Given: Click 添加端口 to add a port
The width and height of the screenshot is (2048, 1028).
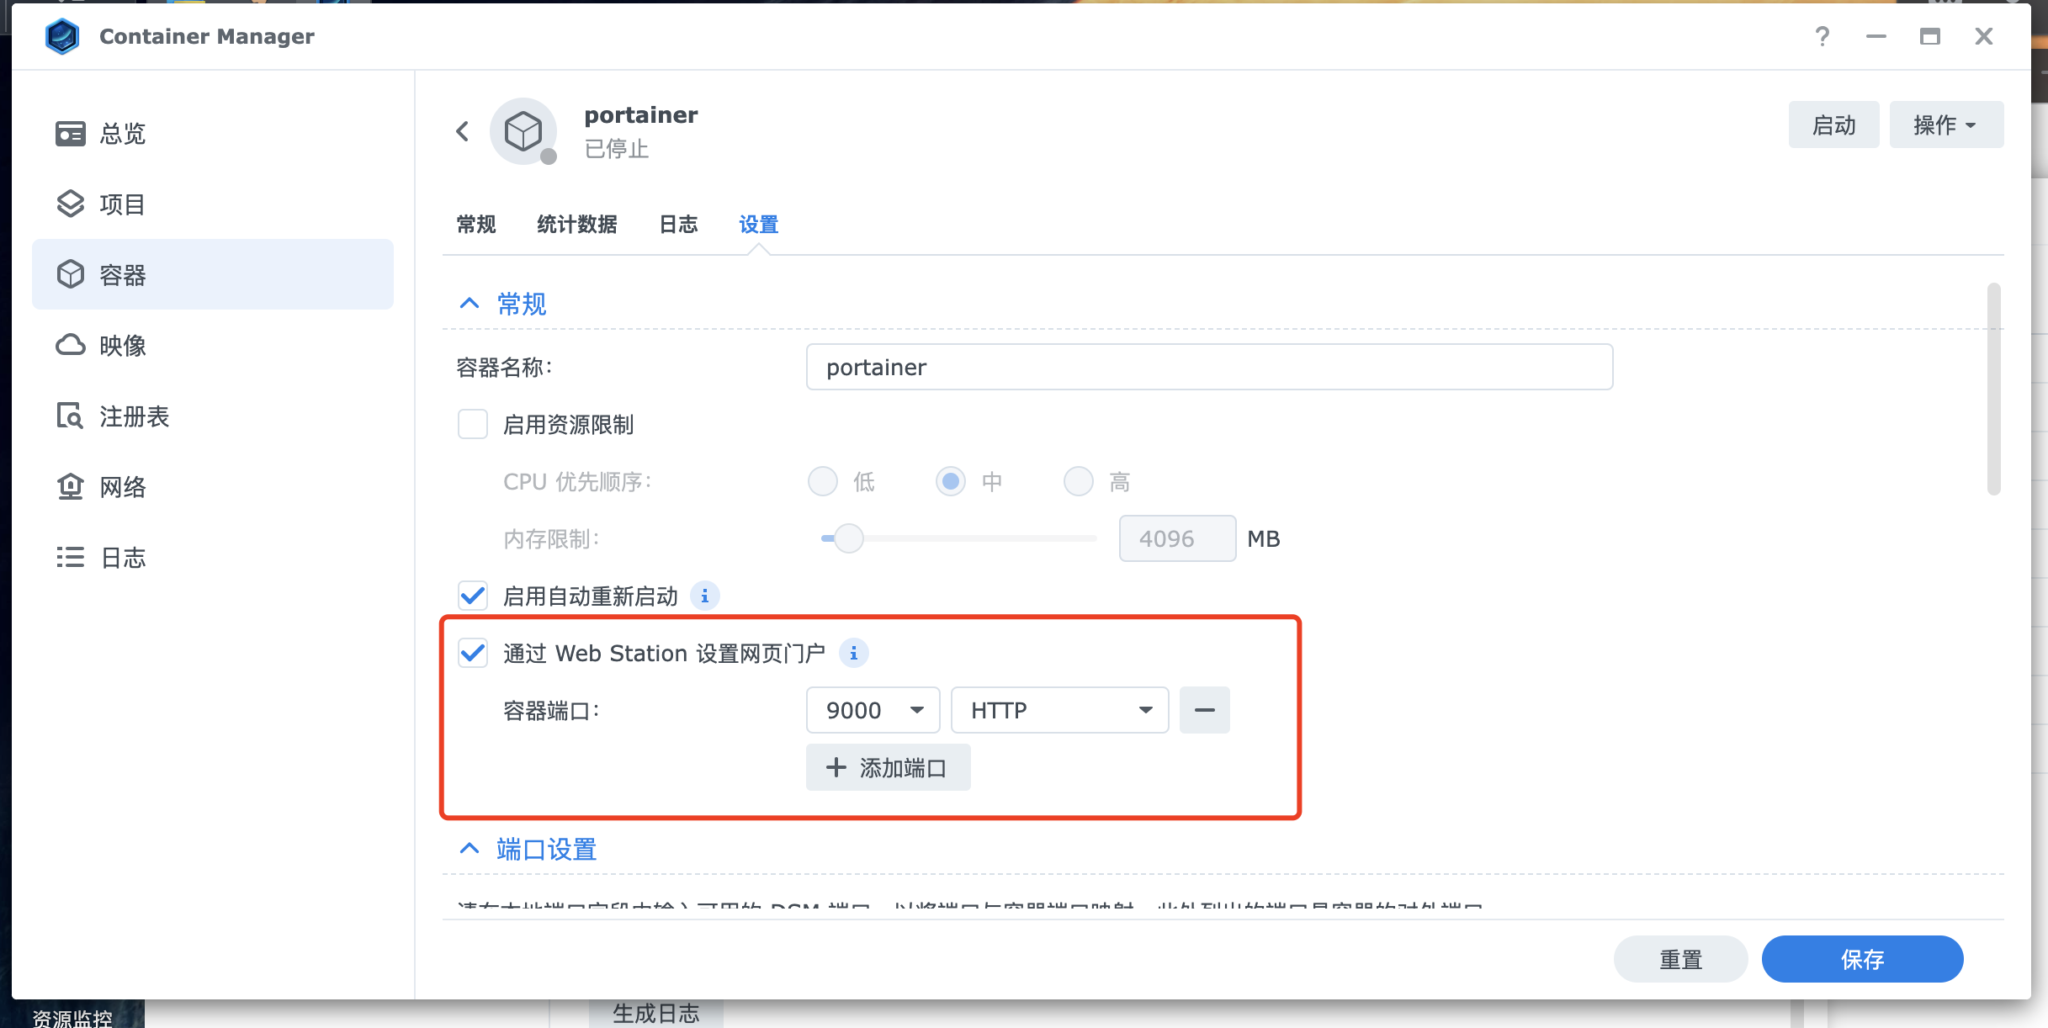Looking at the screenshot, I should click(887, 767).
